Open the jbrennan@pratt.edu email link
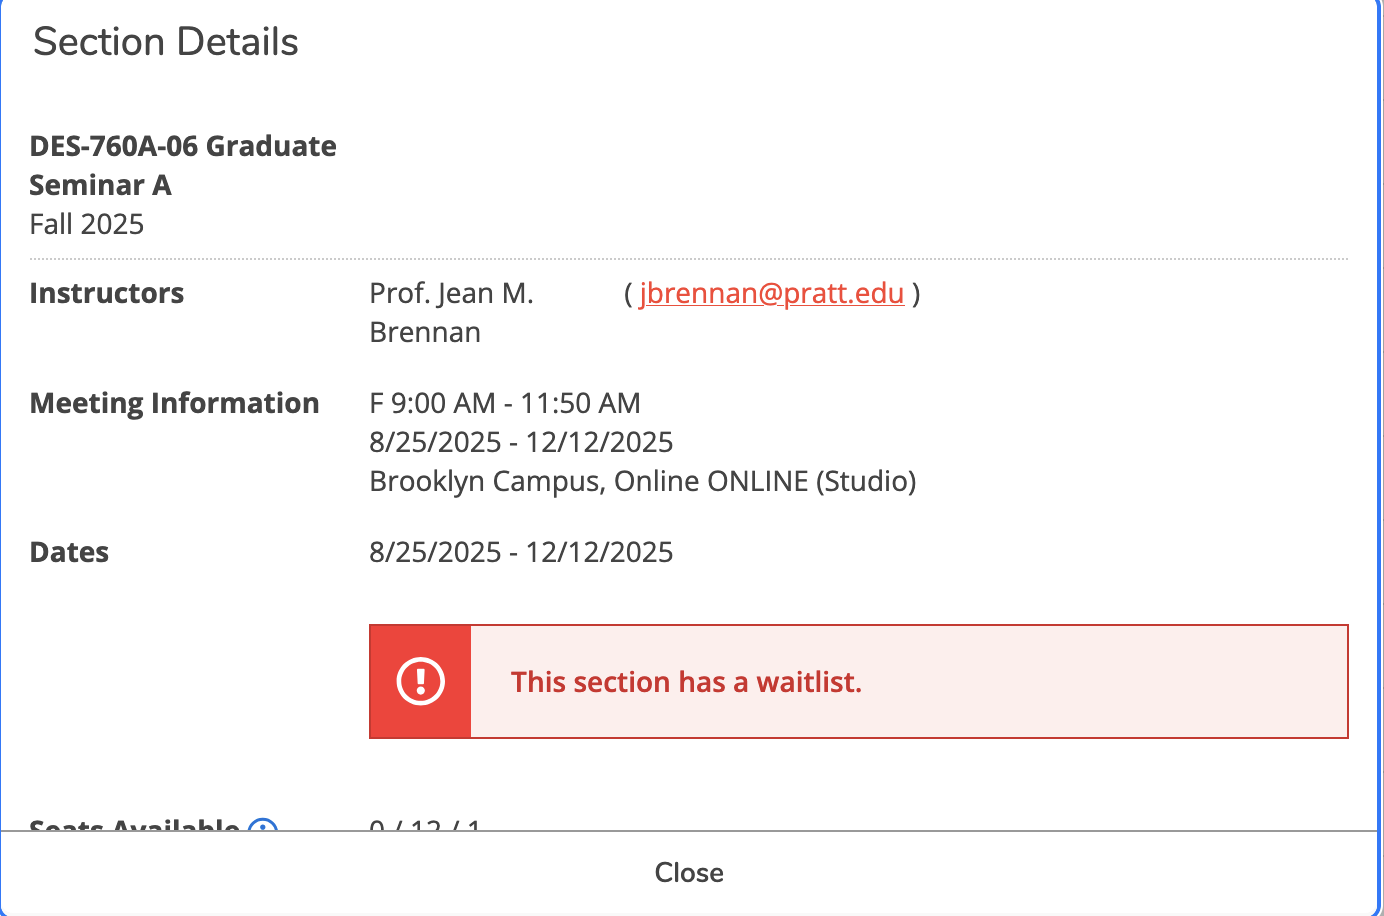The height and width of the screenshot is (916, 1384). pos(771,293)
